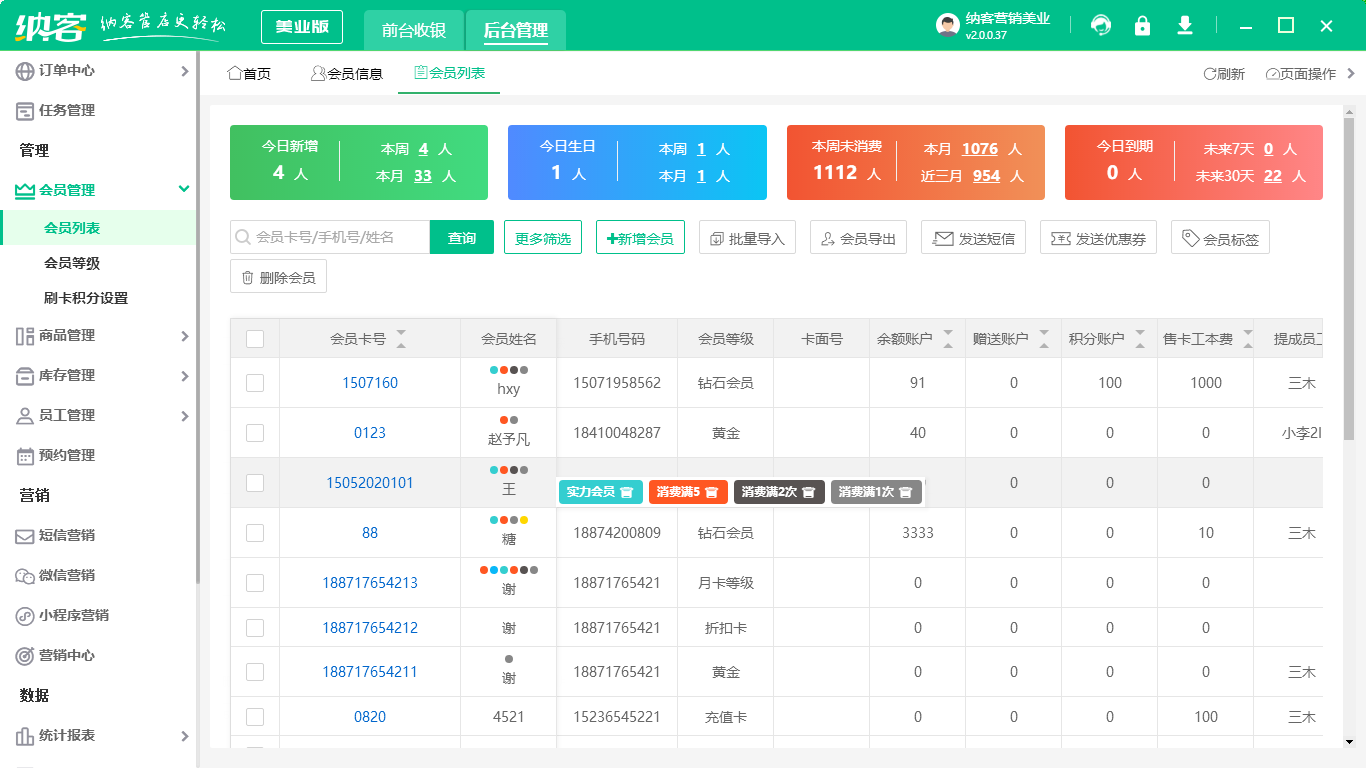Click the 查询 search button
Screen dimensions: 1366x768
(462, 238)
